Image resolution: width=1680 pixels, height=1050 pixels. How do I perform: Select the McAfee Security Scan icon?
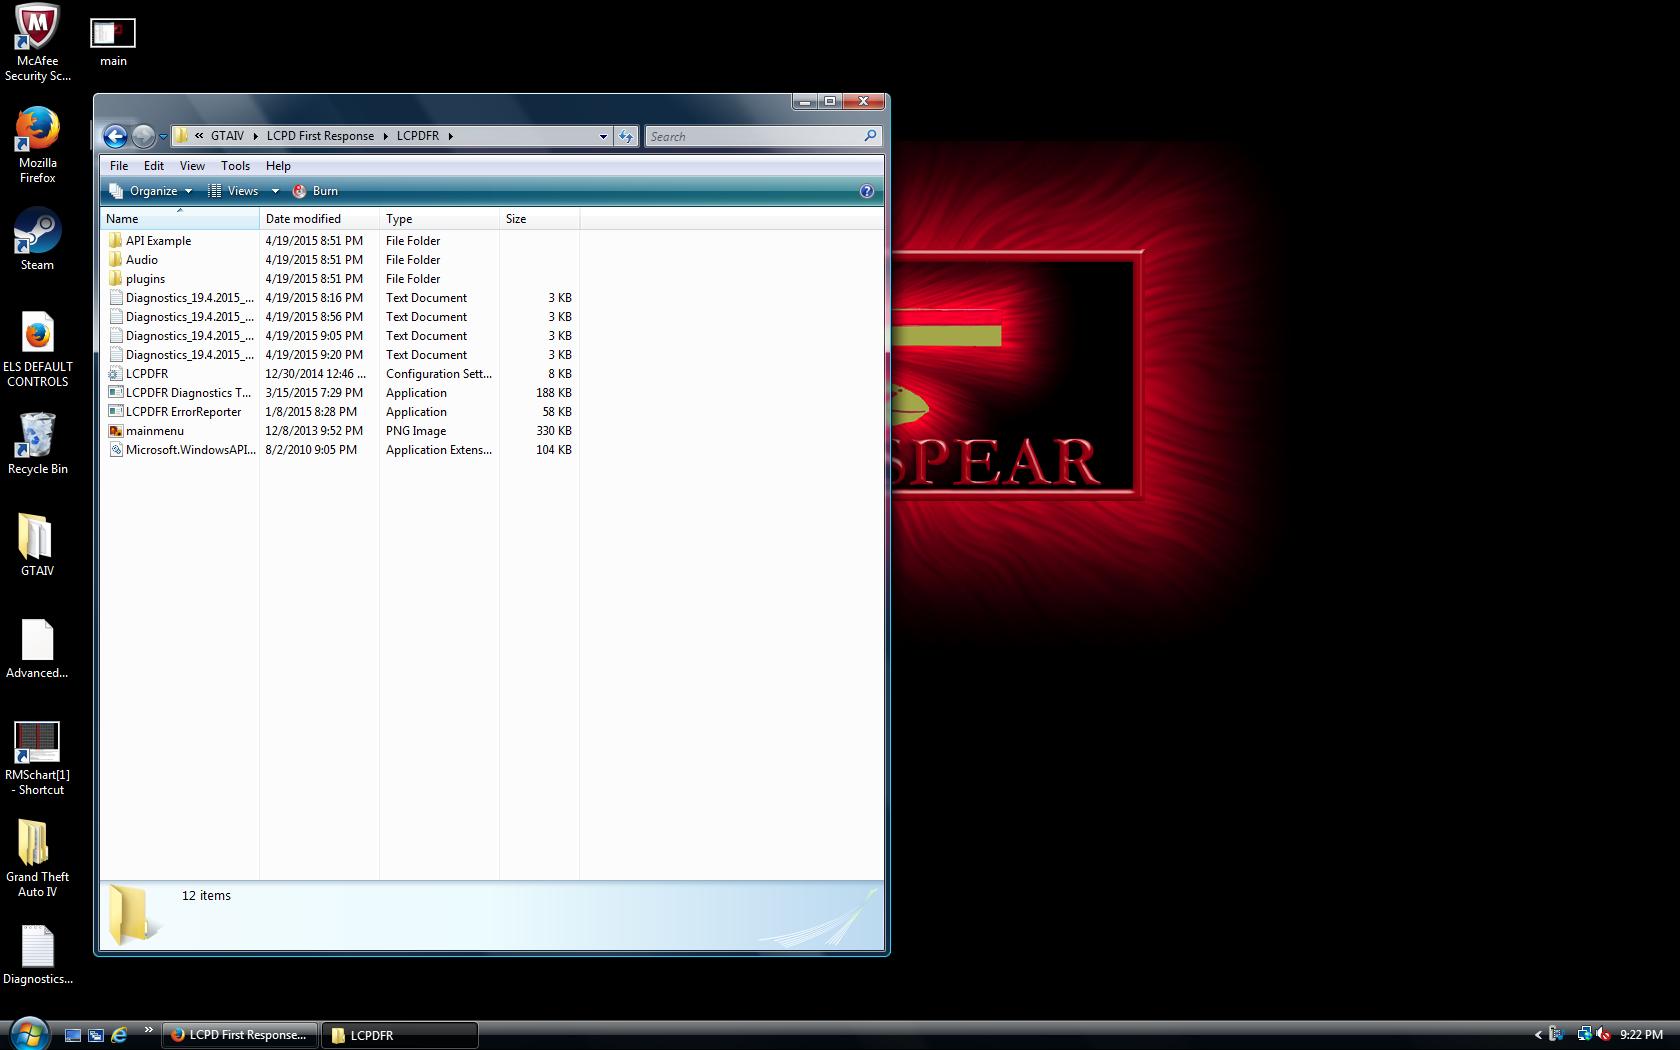tap(37, 42)
